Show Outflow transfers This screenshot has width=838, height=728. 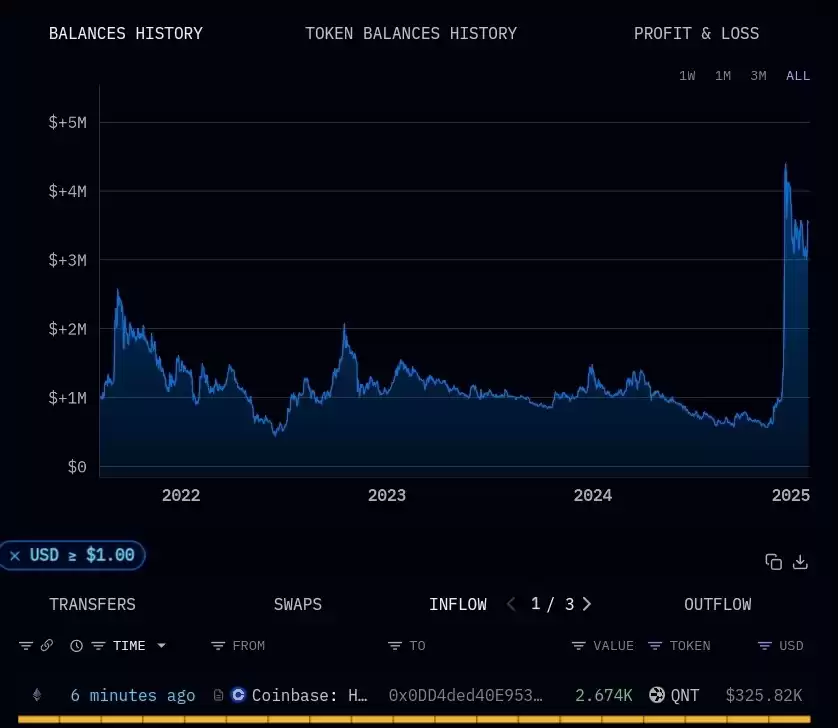coord(718,604)
